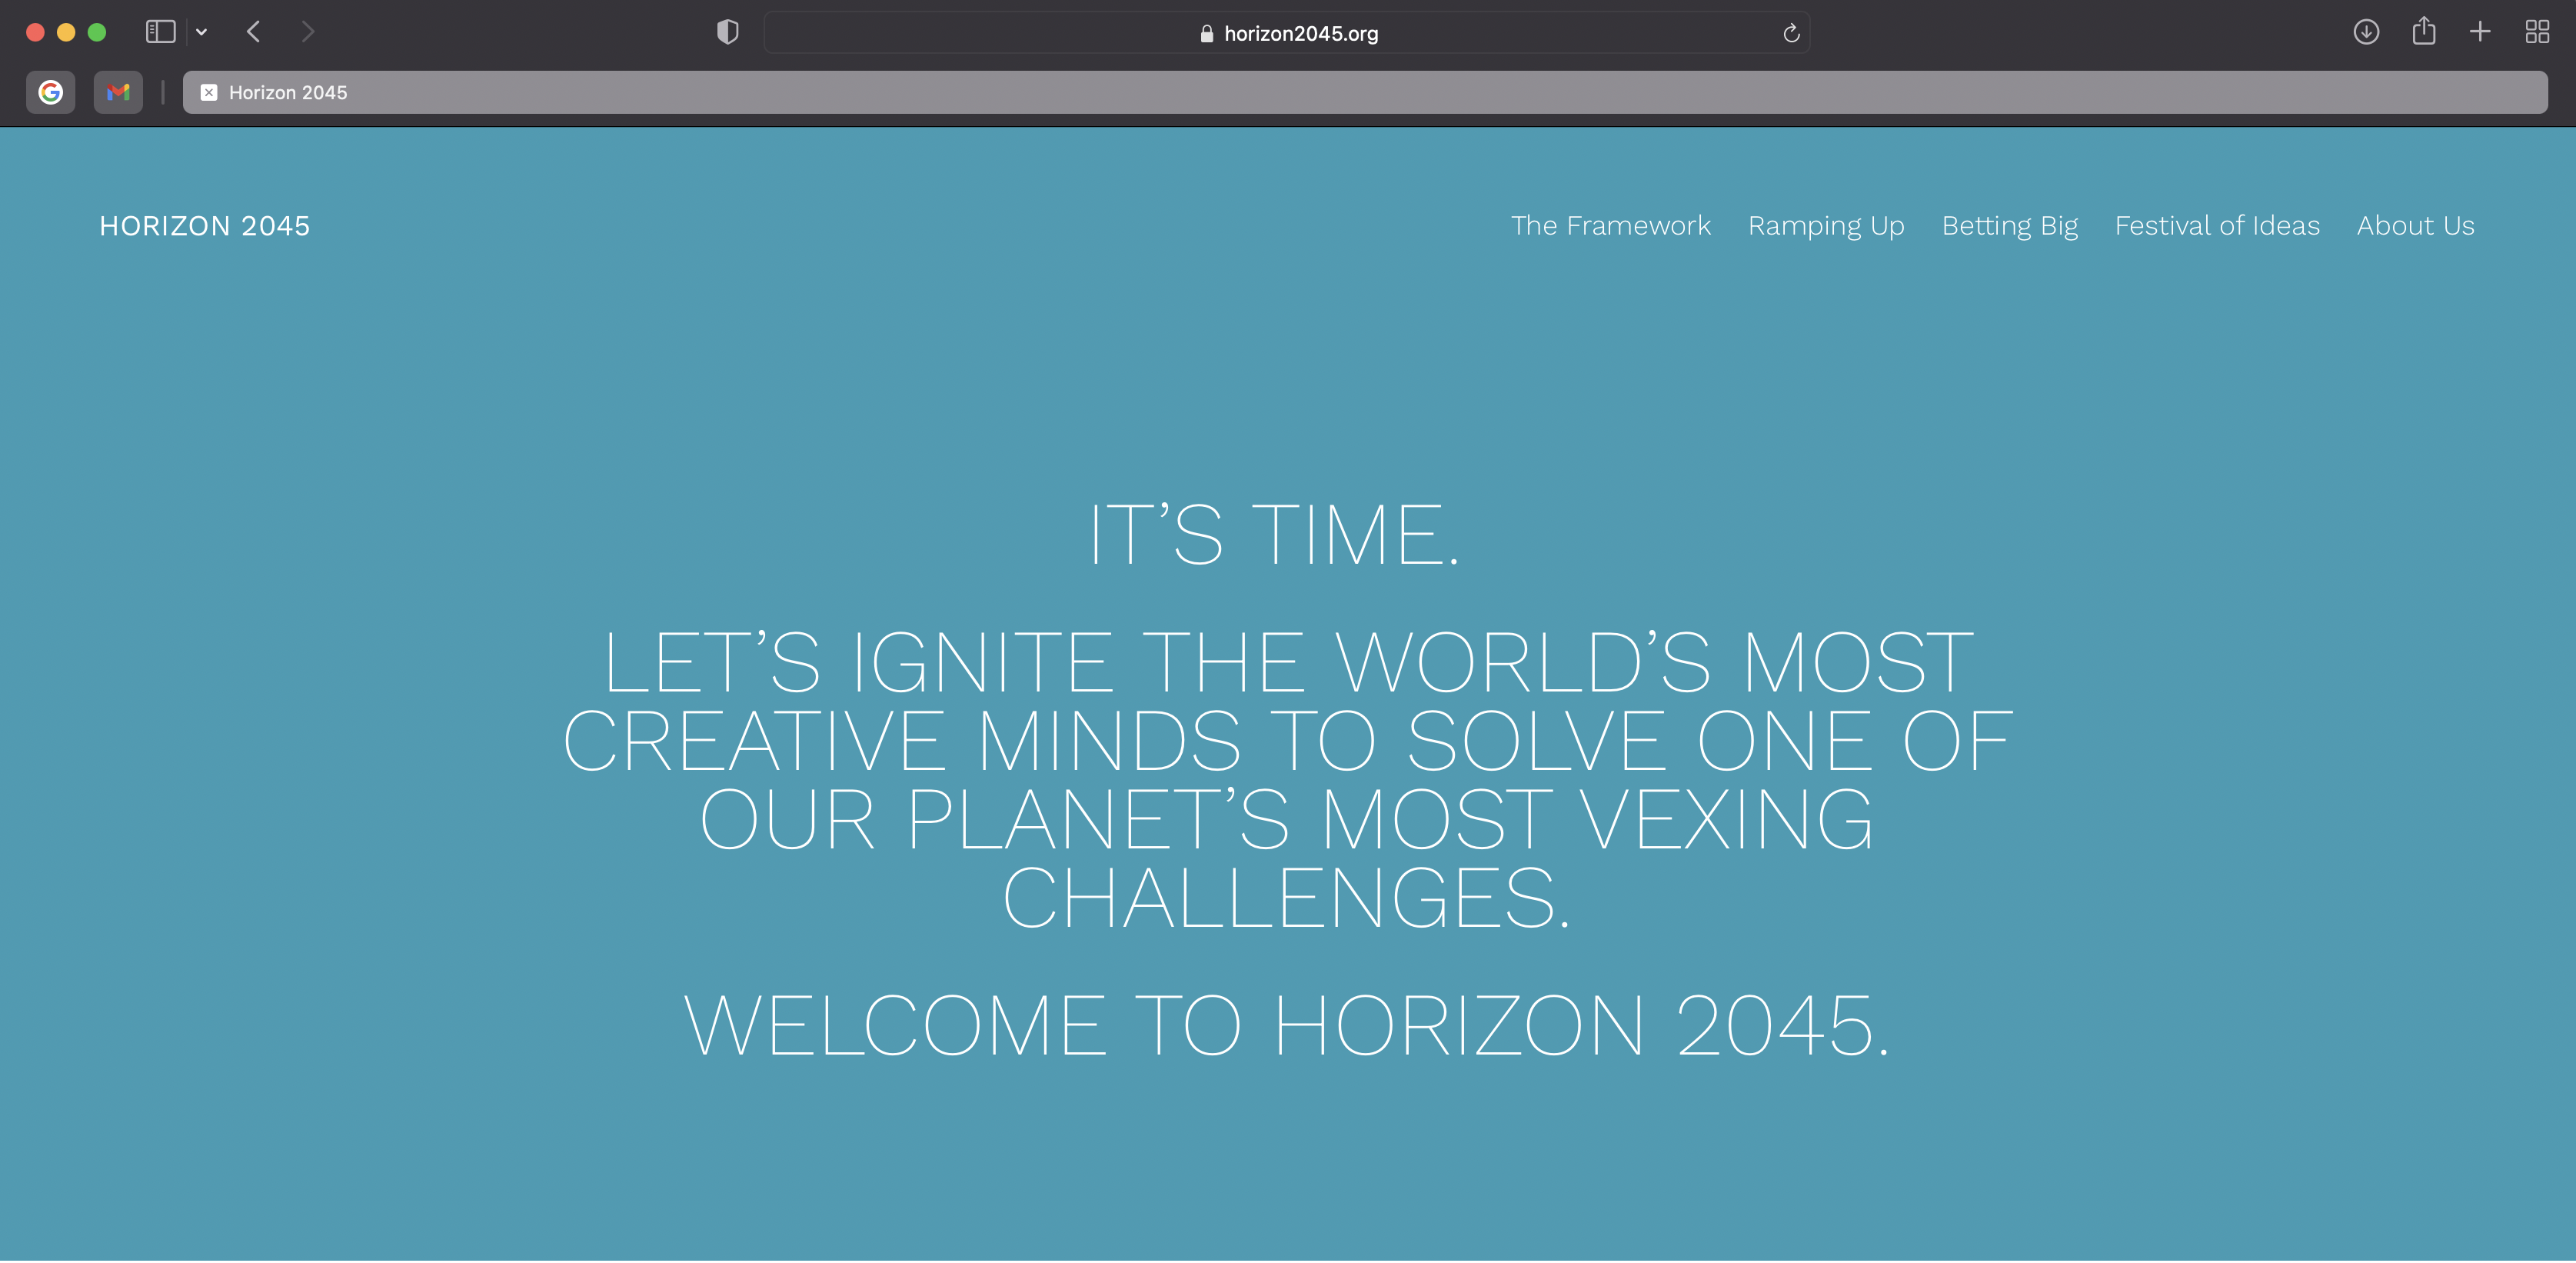
Task: Show downloads with the download icon
Action: [x=2365, y=32]
